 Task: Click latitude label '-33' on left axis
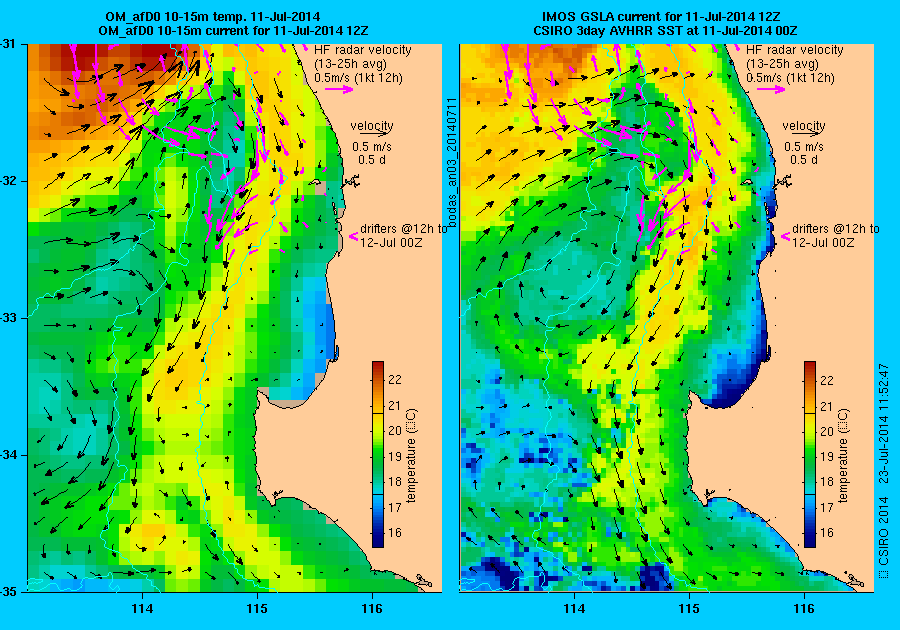pyautogui.click(x=7, y=318)
